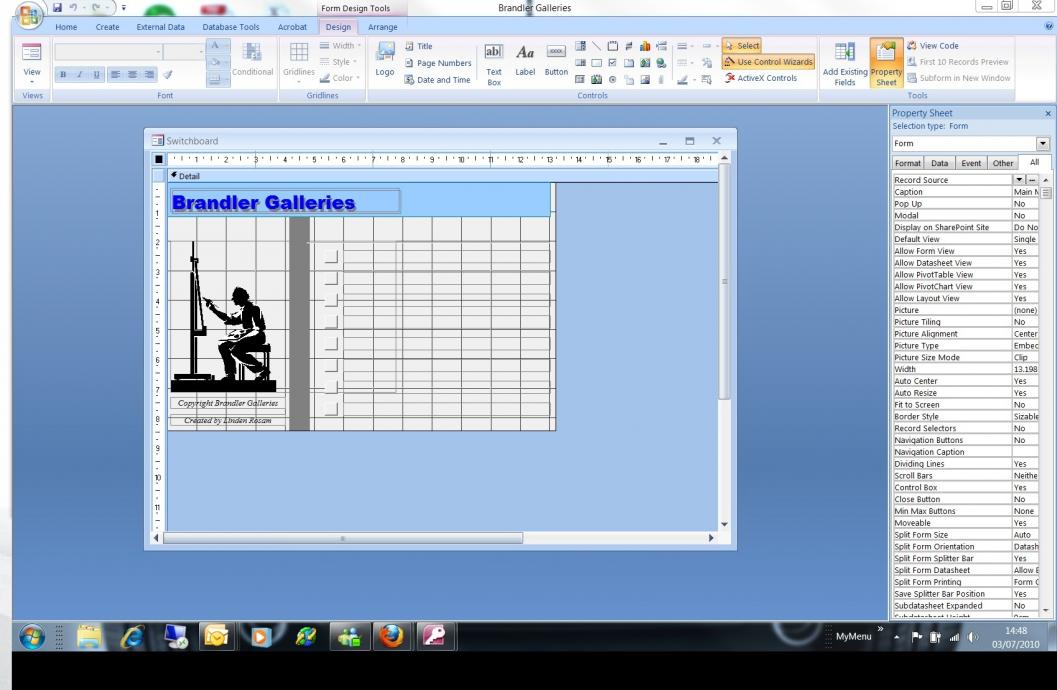Toggle Italic formatting
This screenshot has height=690, width=1057.
coord(80,75)
